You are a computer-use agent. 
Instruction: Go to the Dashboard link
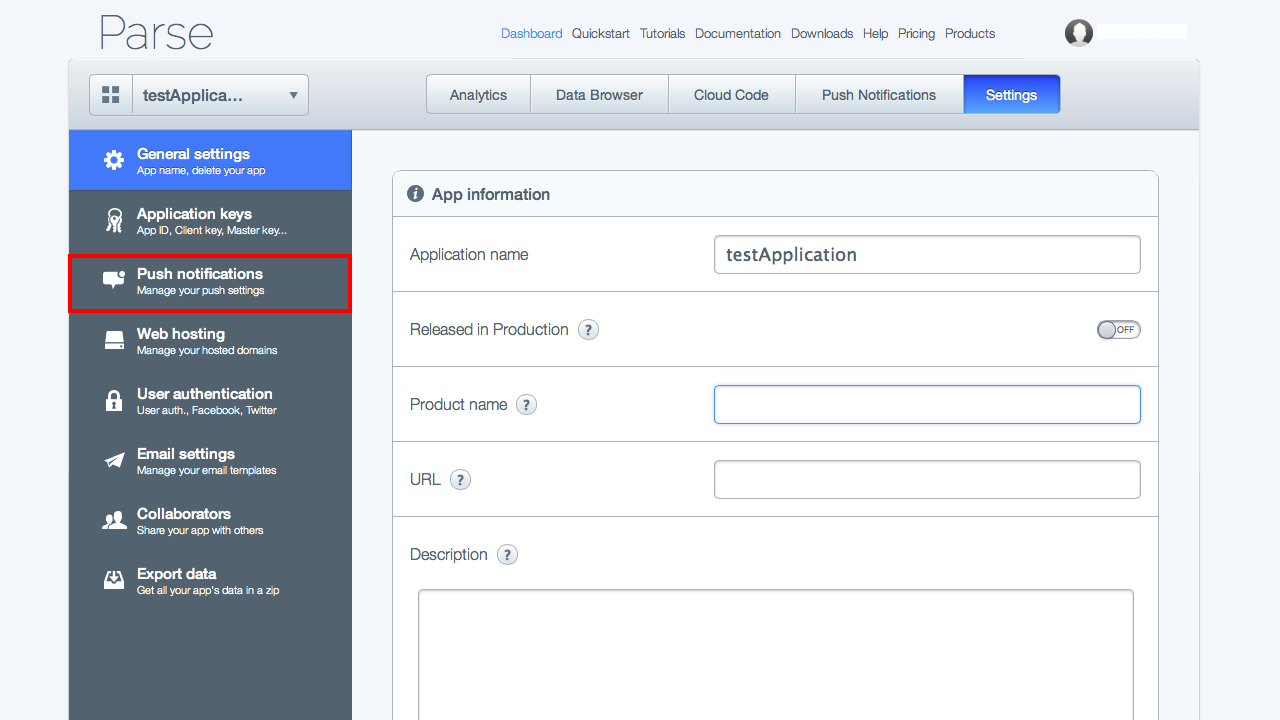coord(531,33)
